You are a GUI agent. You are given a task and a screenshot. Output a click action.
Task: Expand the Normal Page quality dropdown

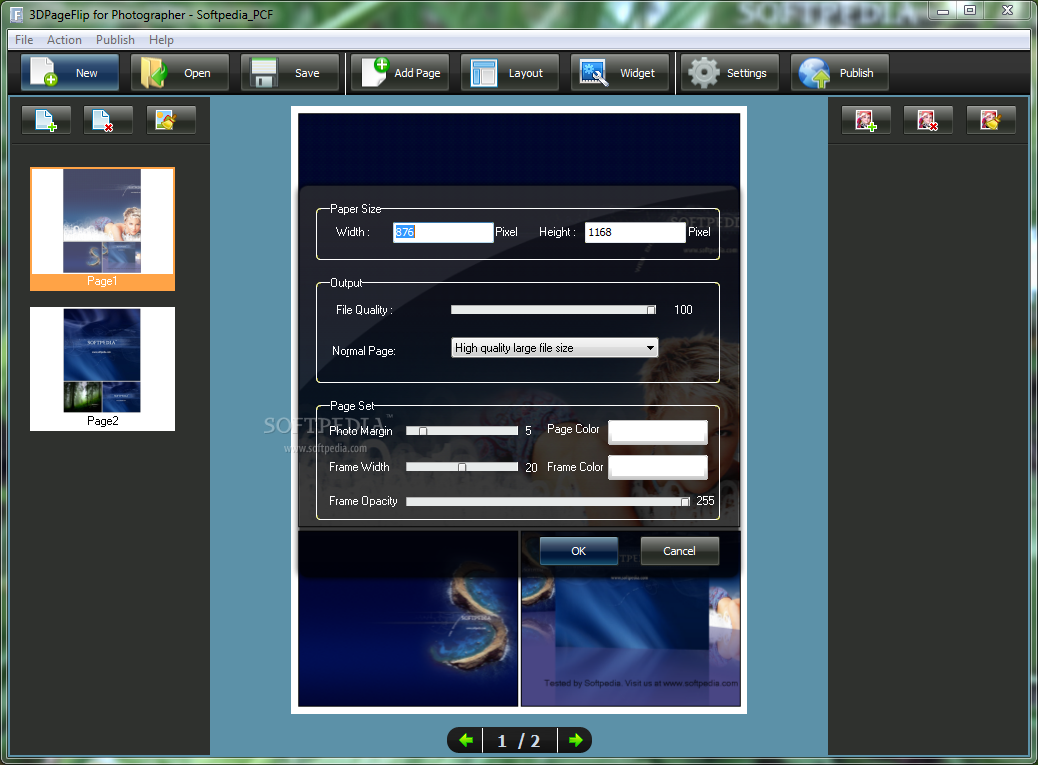pos(555,348)
